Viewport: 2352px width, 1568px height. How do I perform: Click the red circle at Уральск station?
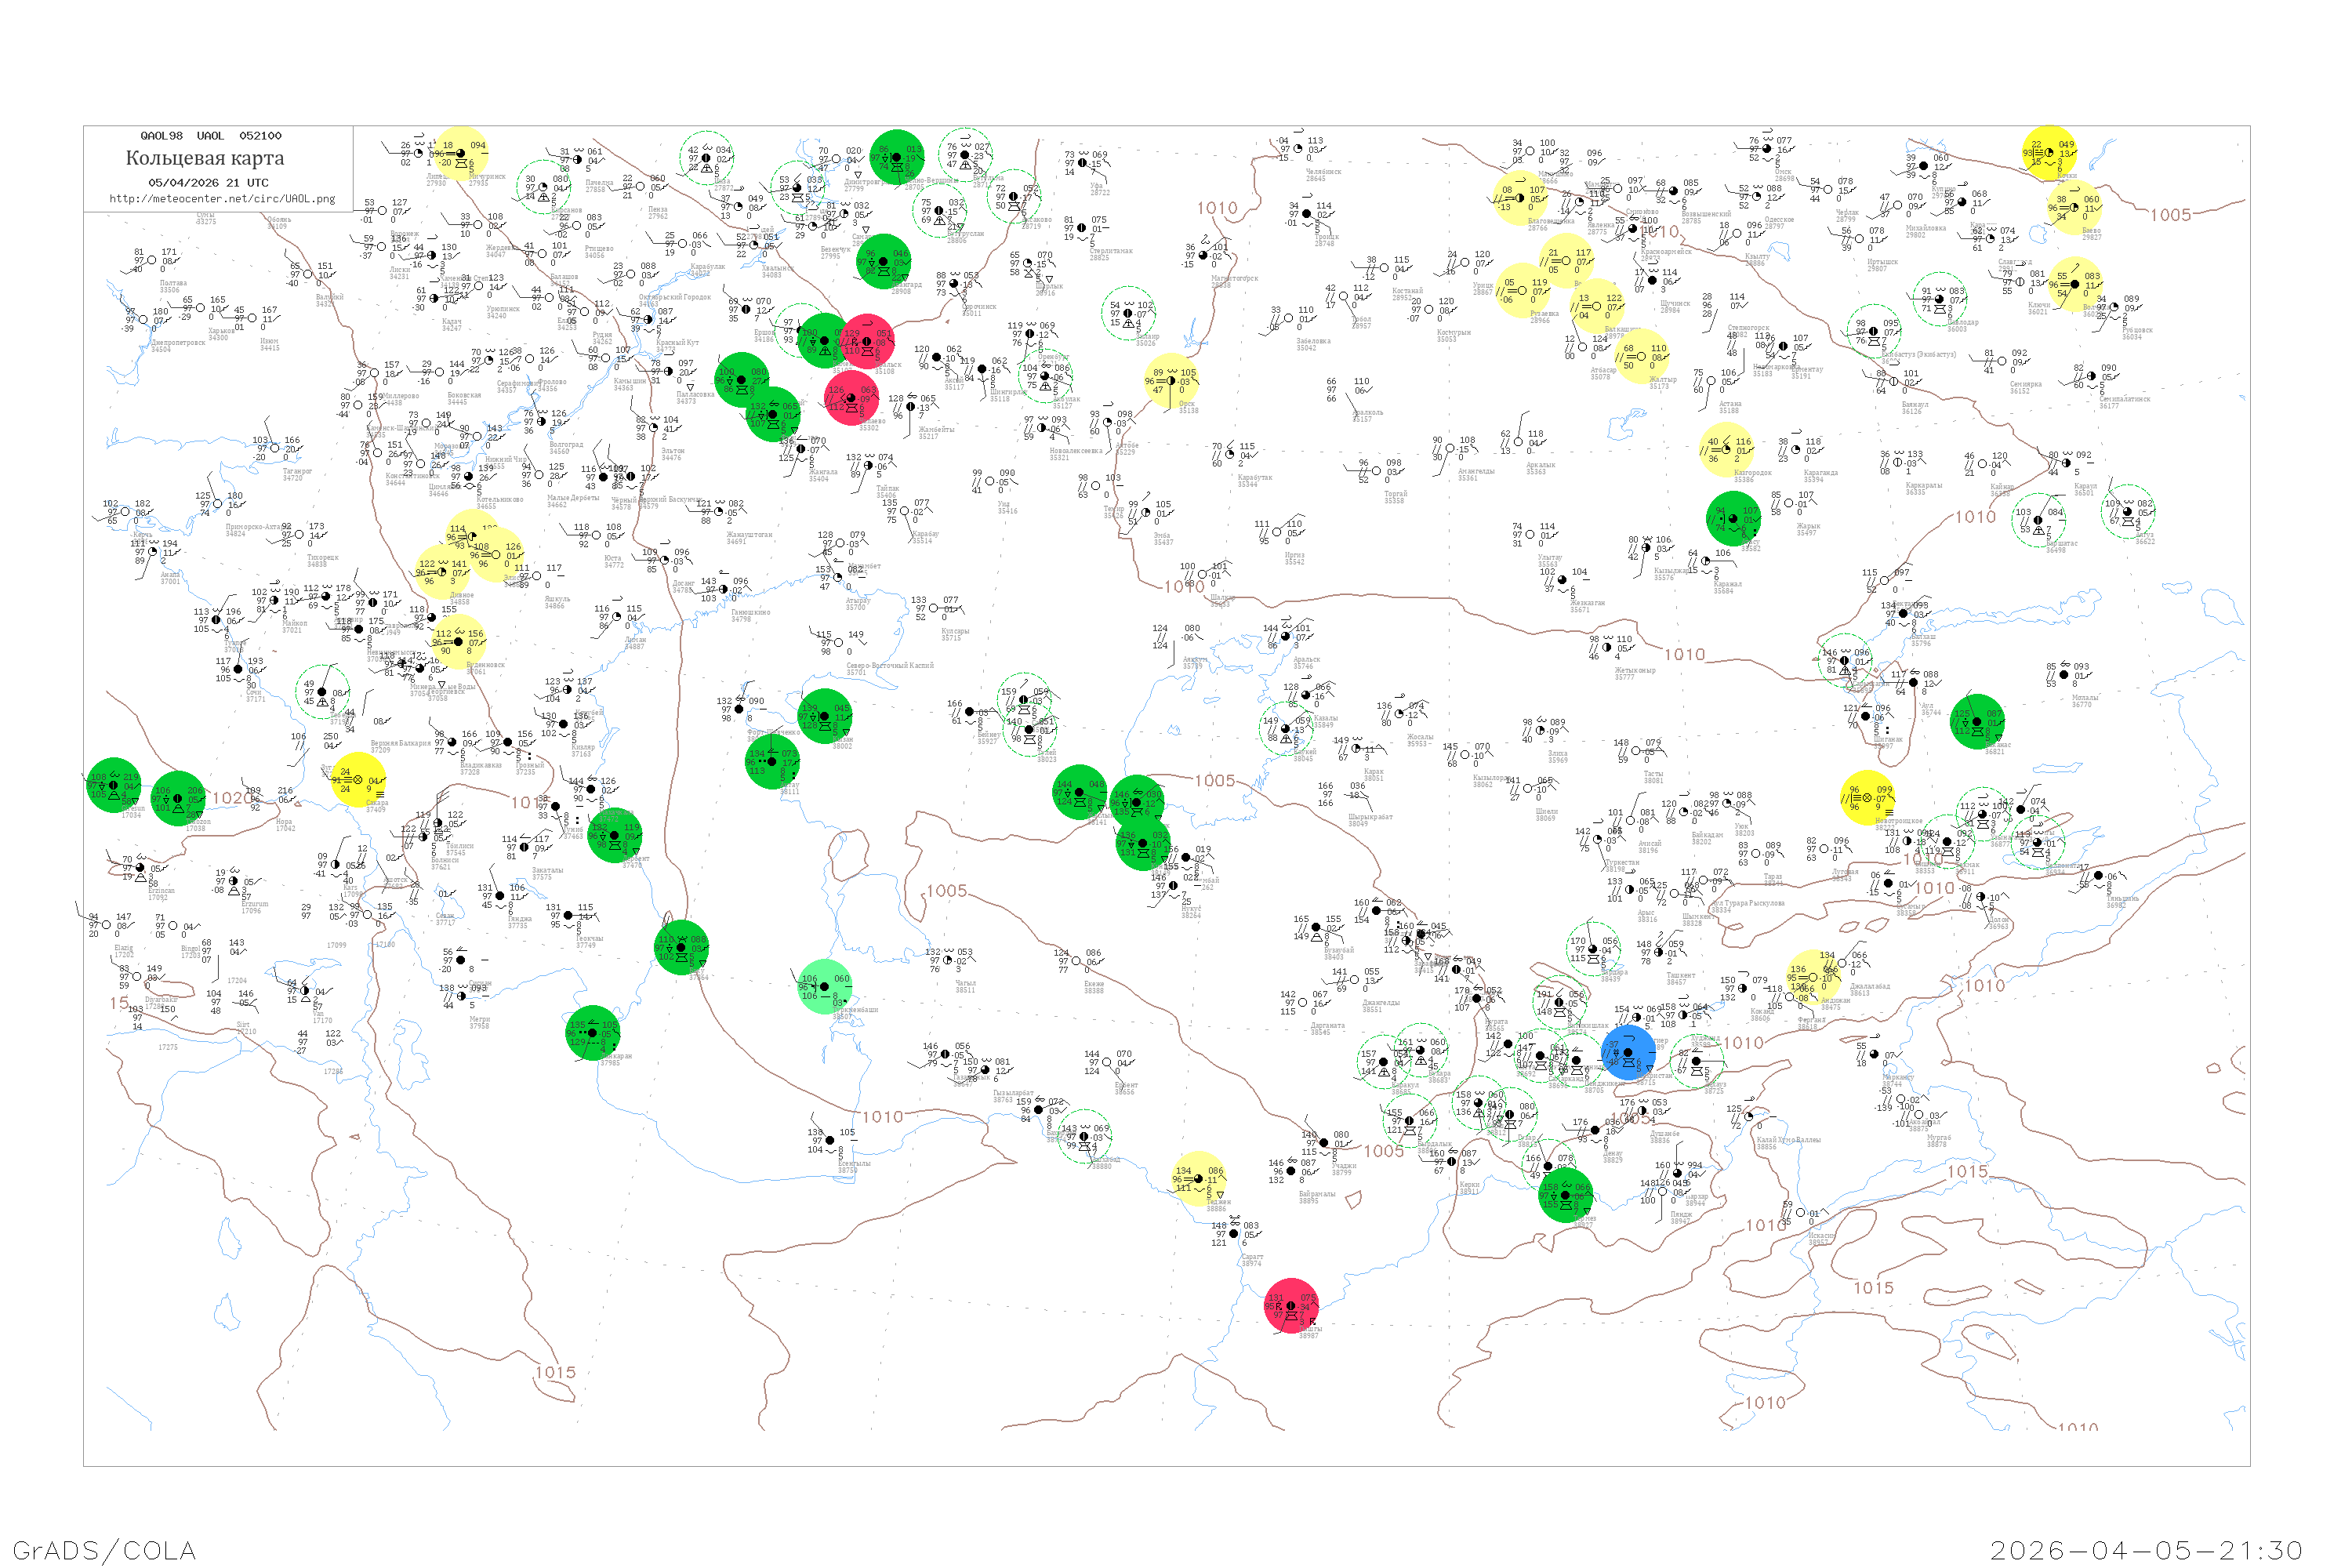tap(866, 341)
